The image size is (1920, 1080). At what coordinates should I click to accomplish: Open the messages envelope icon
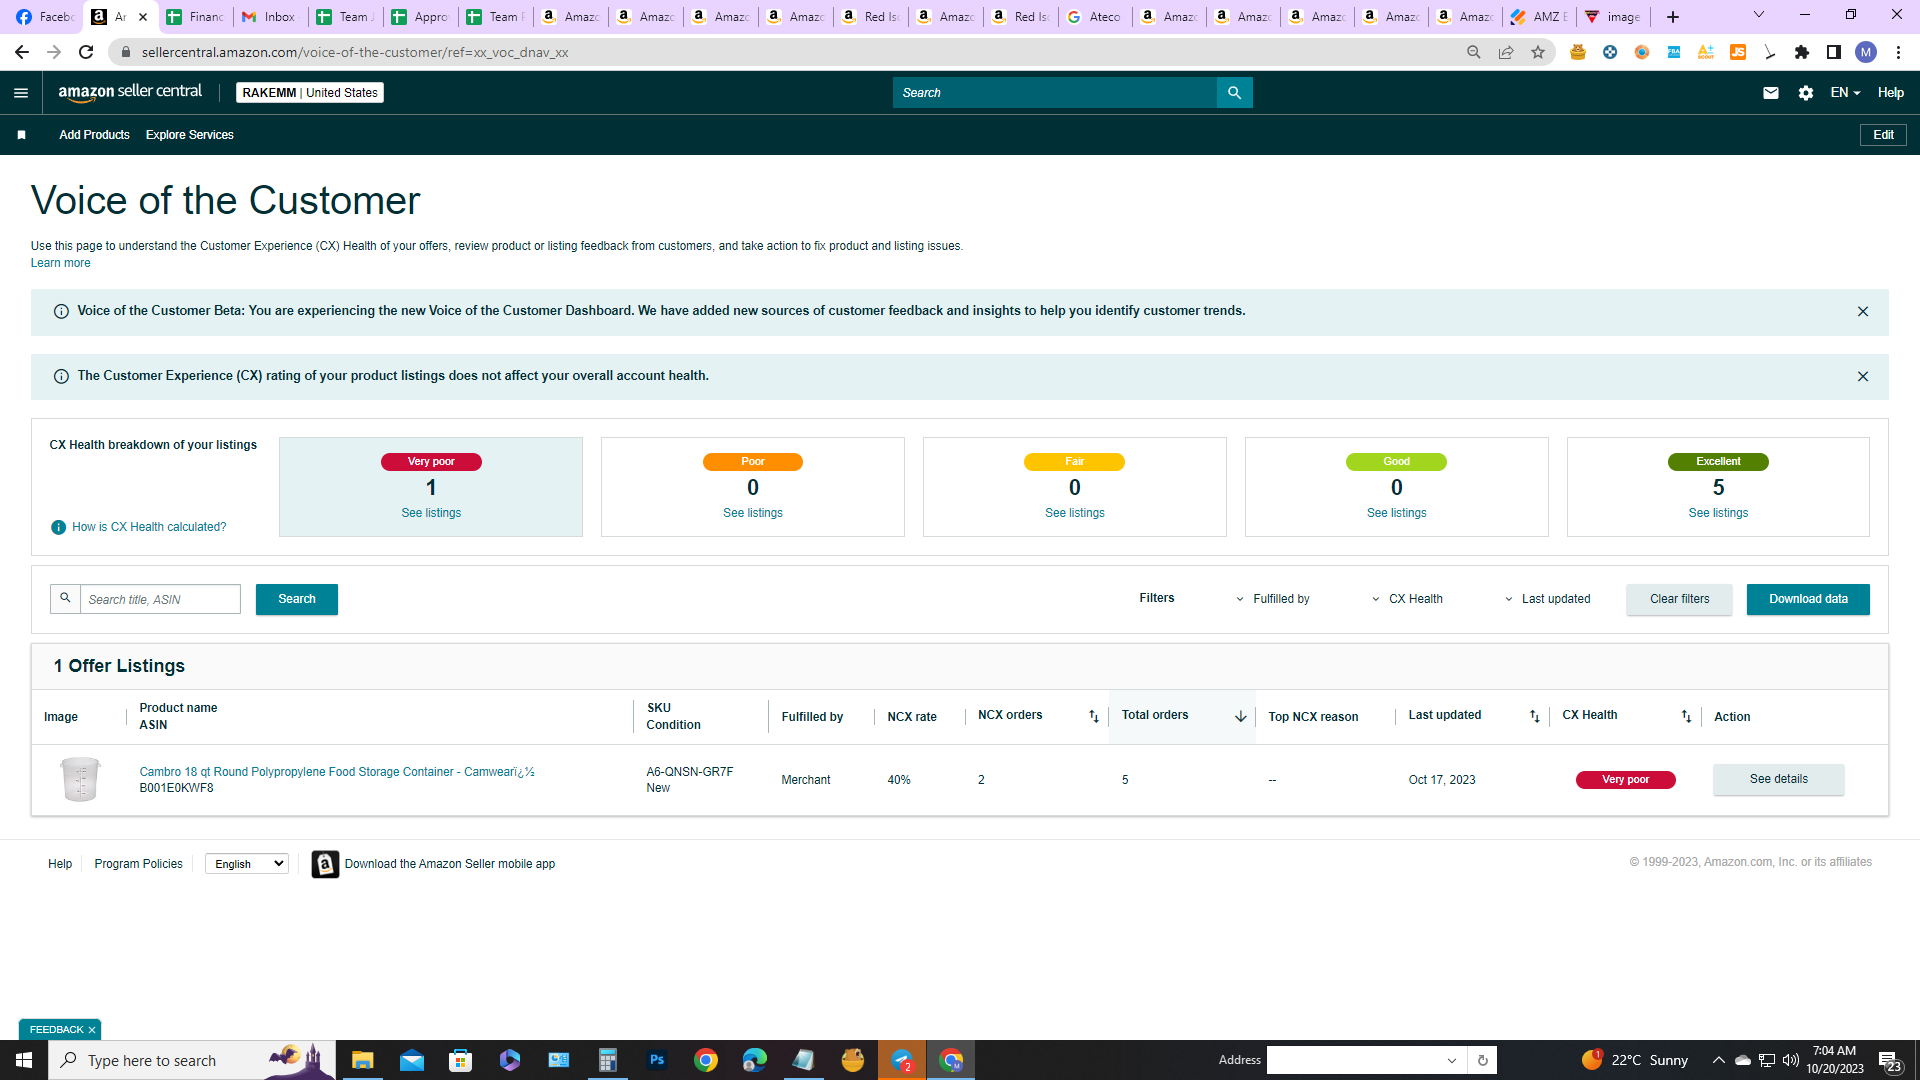(x=1771, y=93)
